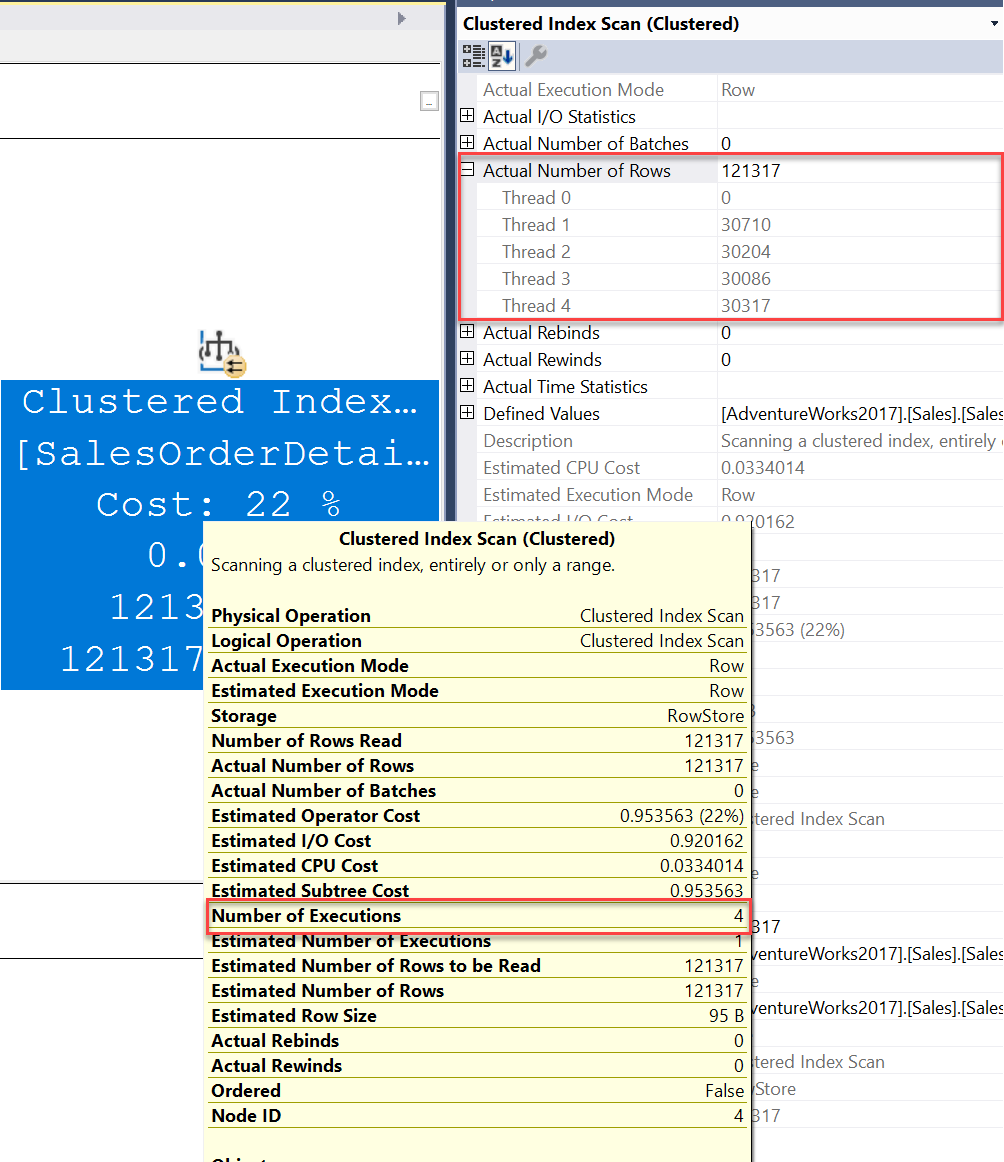Open Property Pages wrench icon

point(536,57)
